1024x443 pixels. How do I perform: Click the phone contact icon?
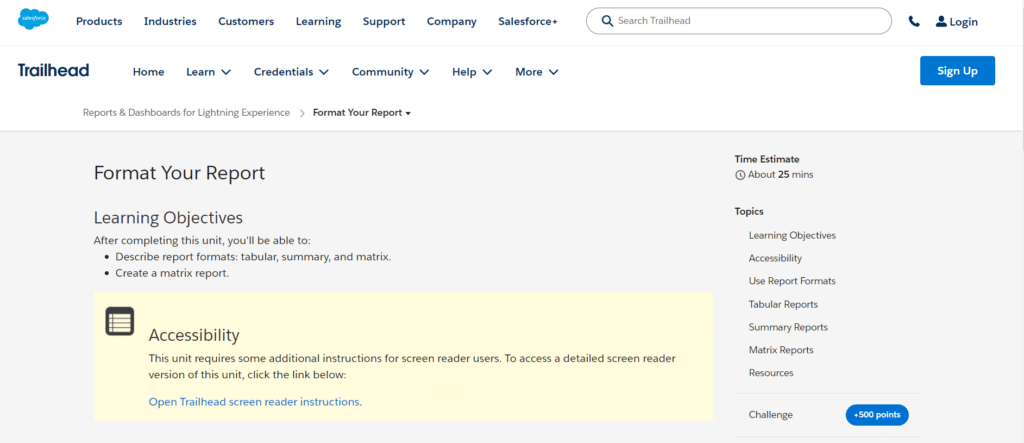coord(914,22)
